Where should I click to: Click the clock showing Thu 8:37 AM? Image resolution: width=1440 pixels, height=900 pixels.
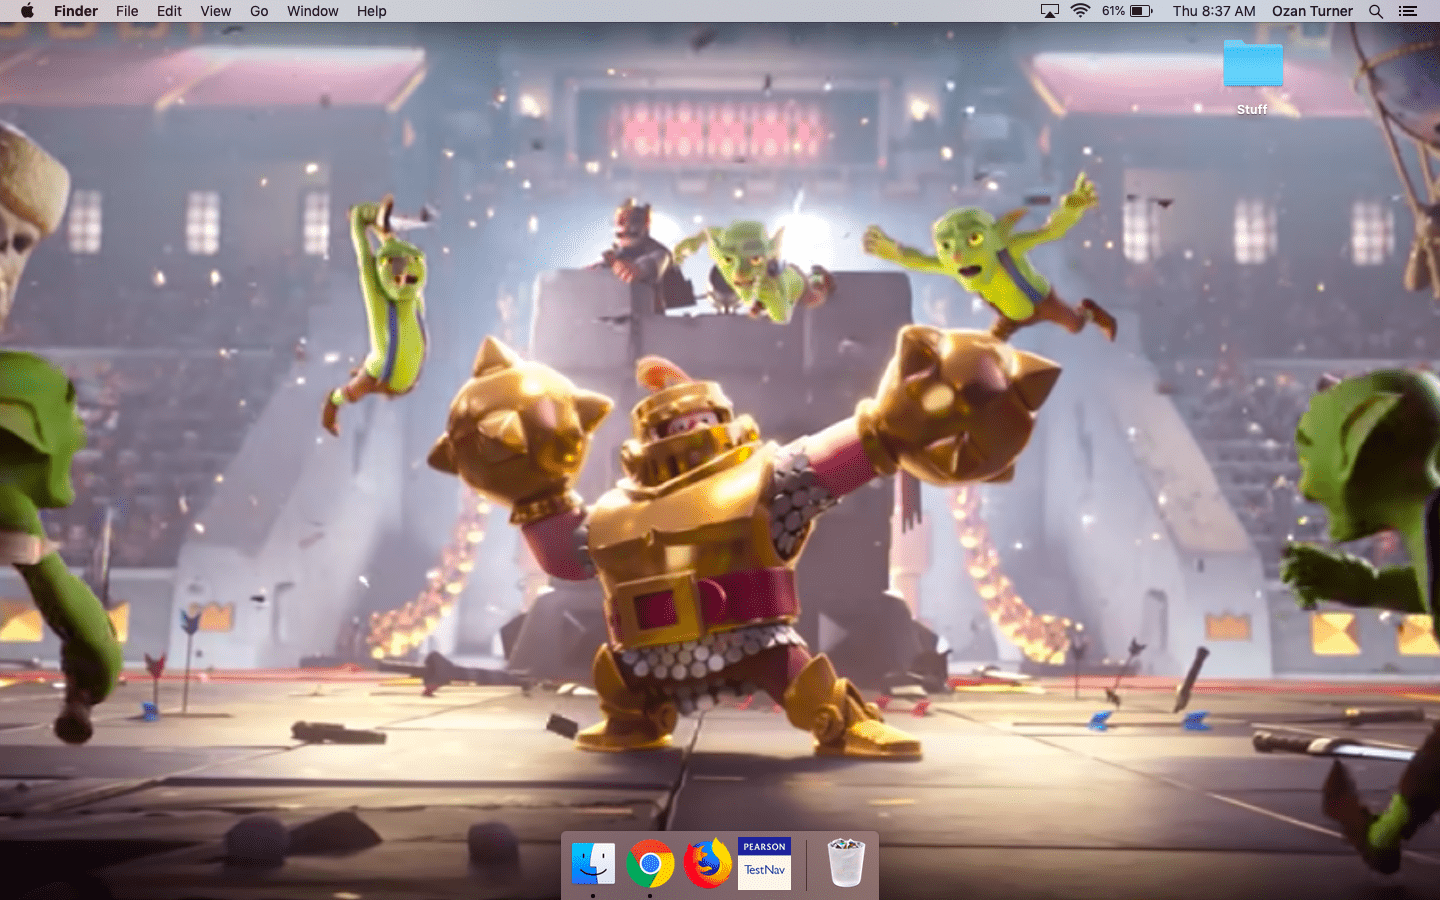click(x=1214, y=11)
